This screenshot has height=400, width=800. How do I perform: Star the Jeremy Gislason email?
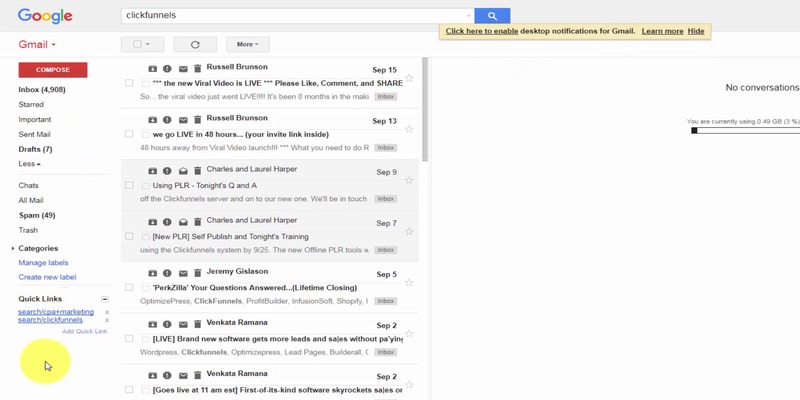(409, 283)
